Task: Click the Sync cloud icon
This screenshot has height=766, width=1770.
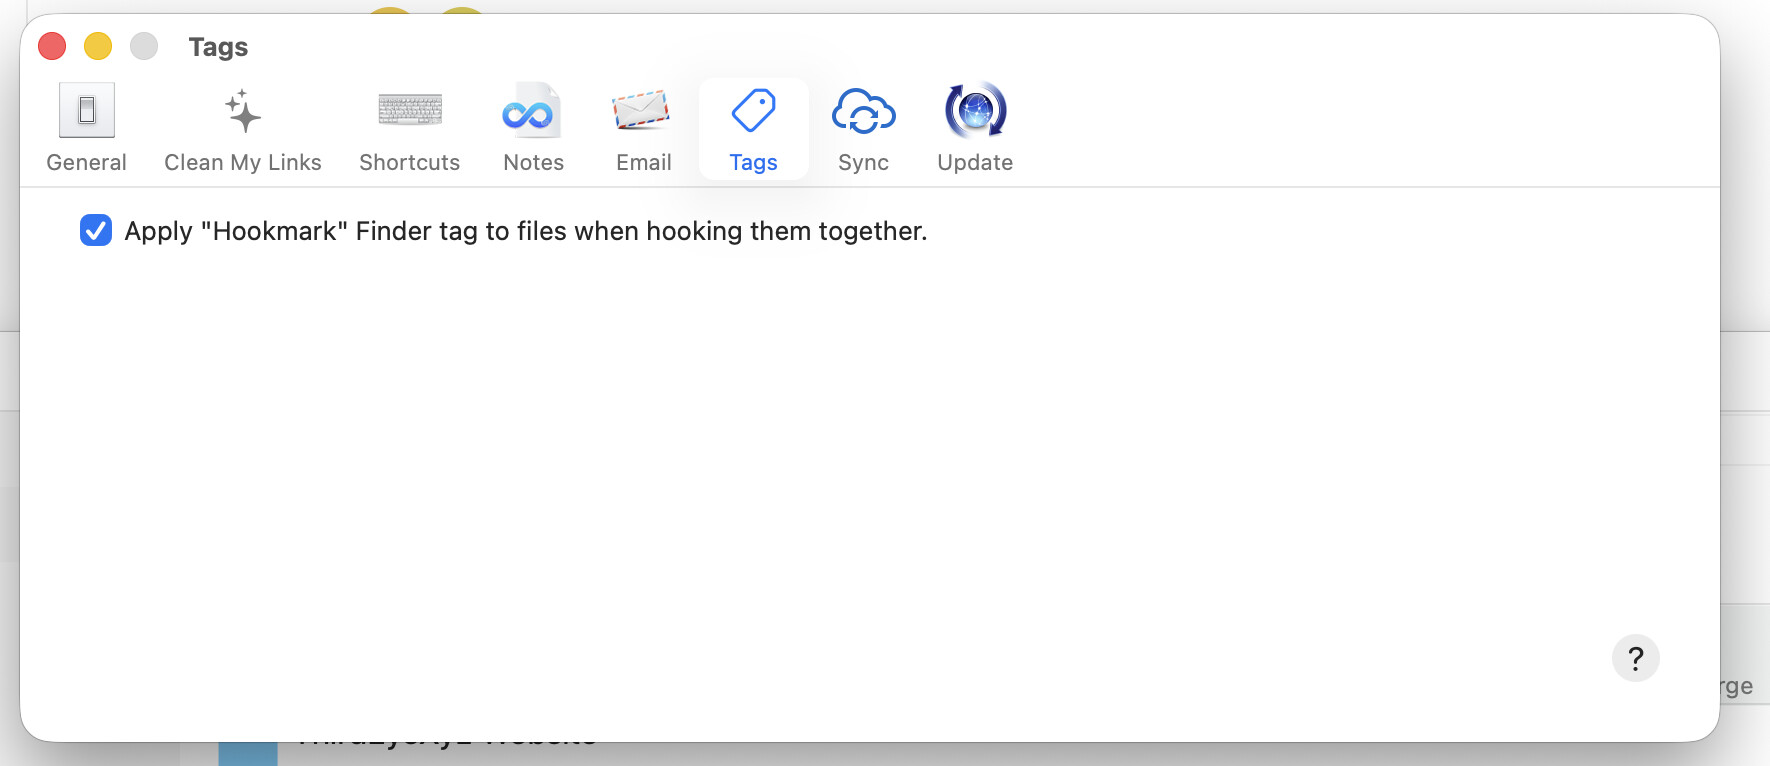Action: 863,111
